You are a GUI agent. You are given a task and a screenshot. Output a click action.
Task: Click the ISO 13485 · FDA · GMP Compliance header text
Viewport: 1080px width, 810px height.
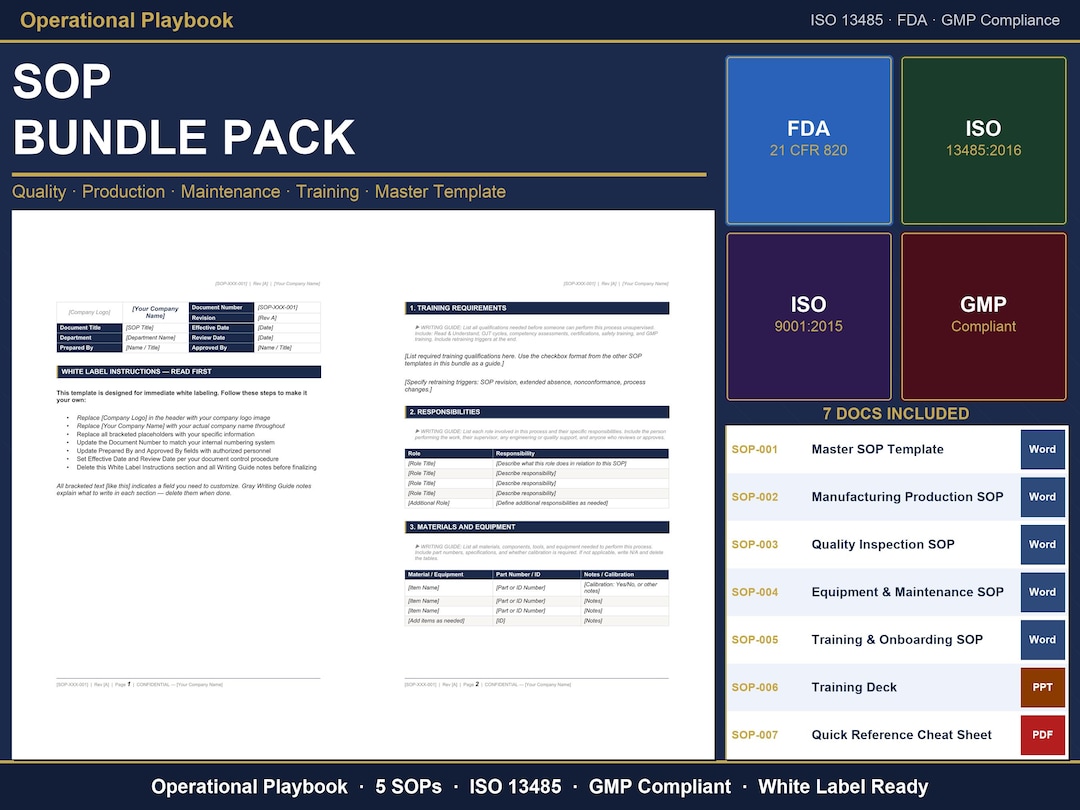(x=935, y=20)
